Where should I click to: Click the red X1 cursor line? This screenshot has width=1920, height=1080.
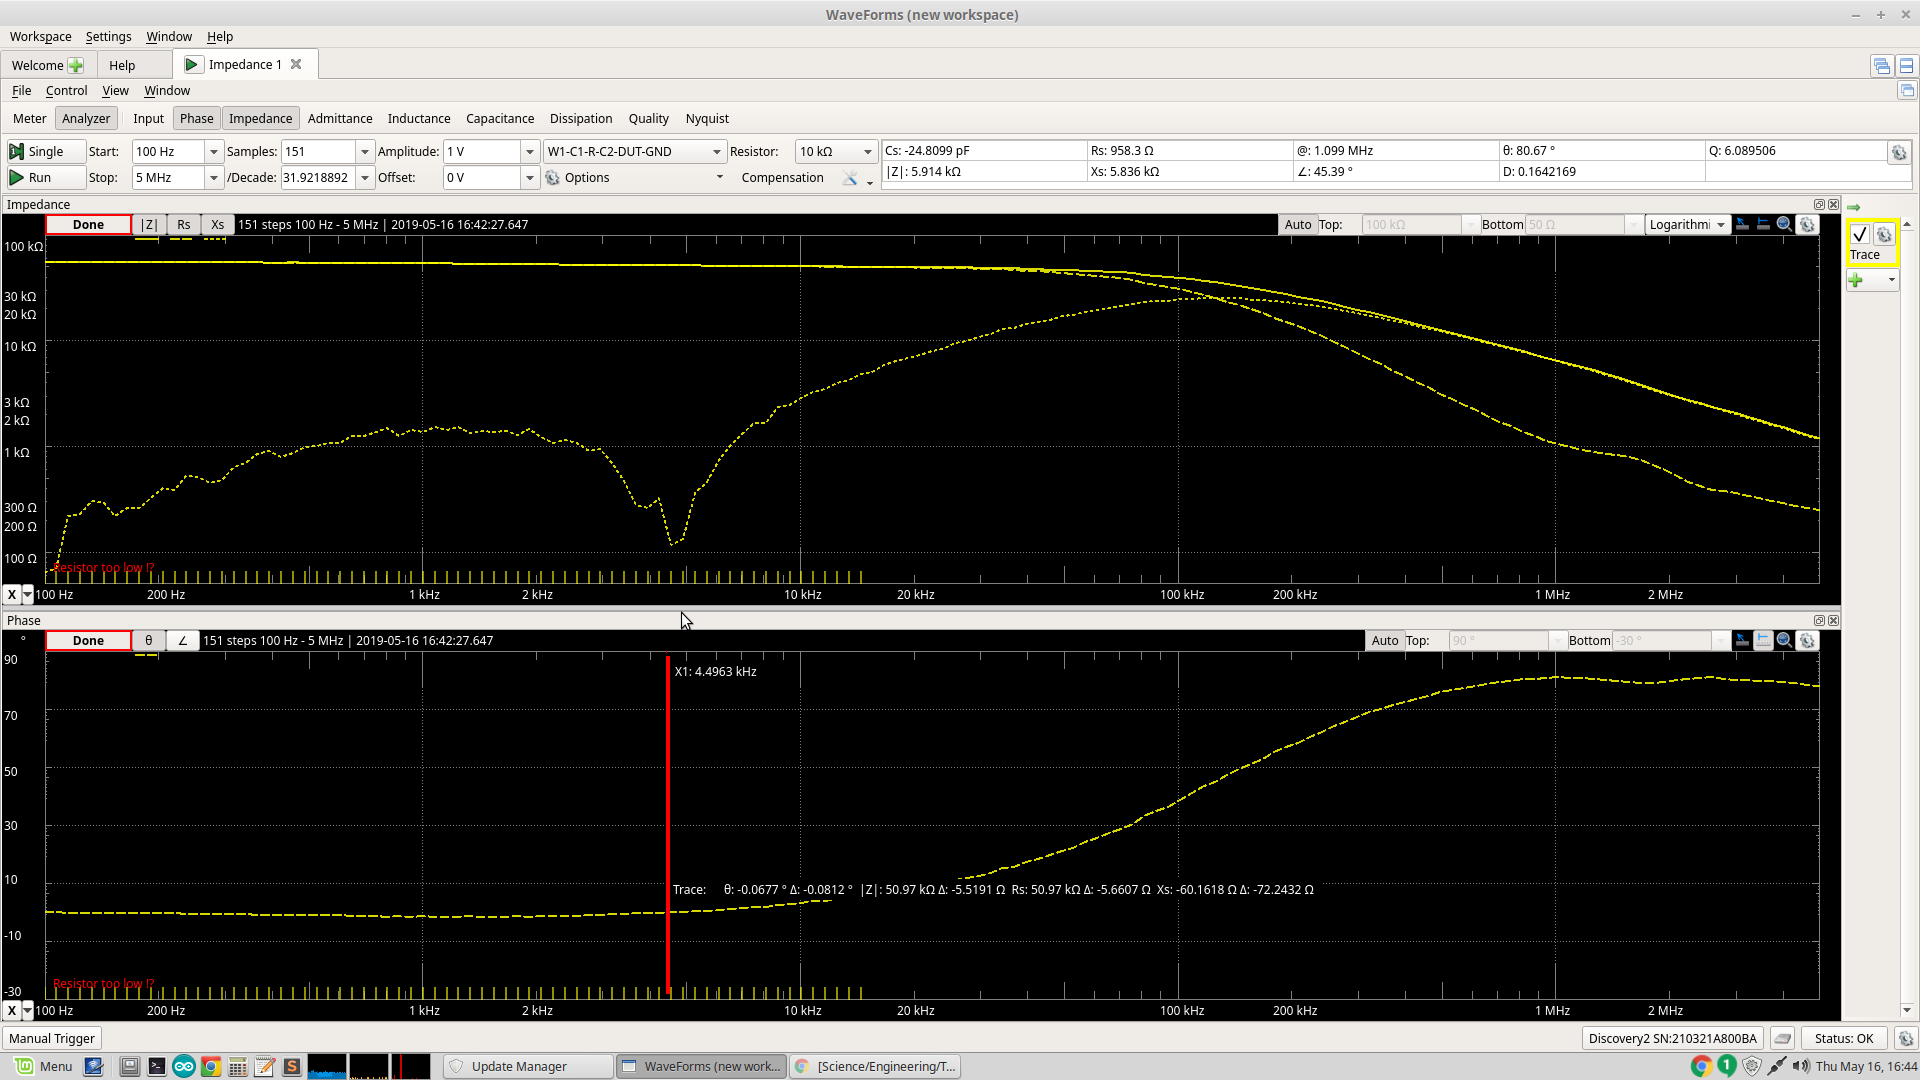pos(668,825)
